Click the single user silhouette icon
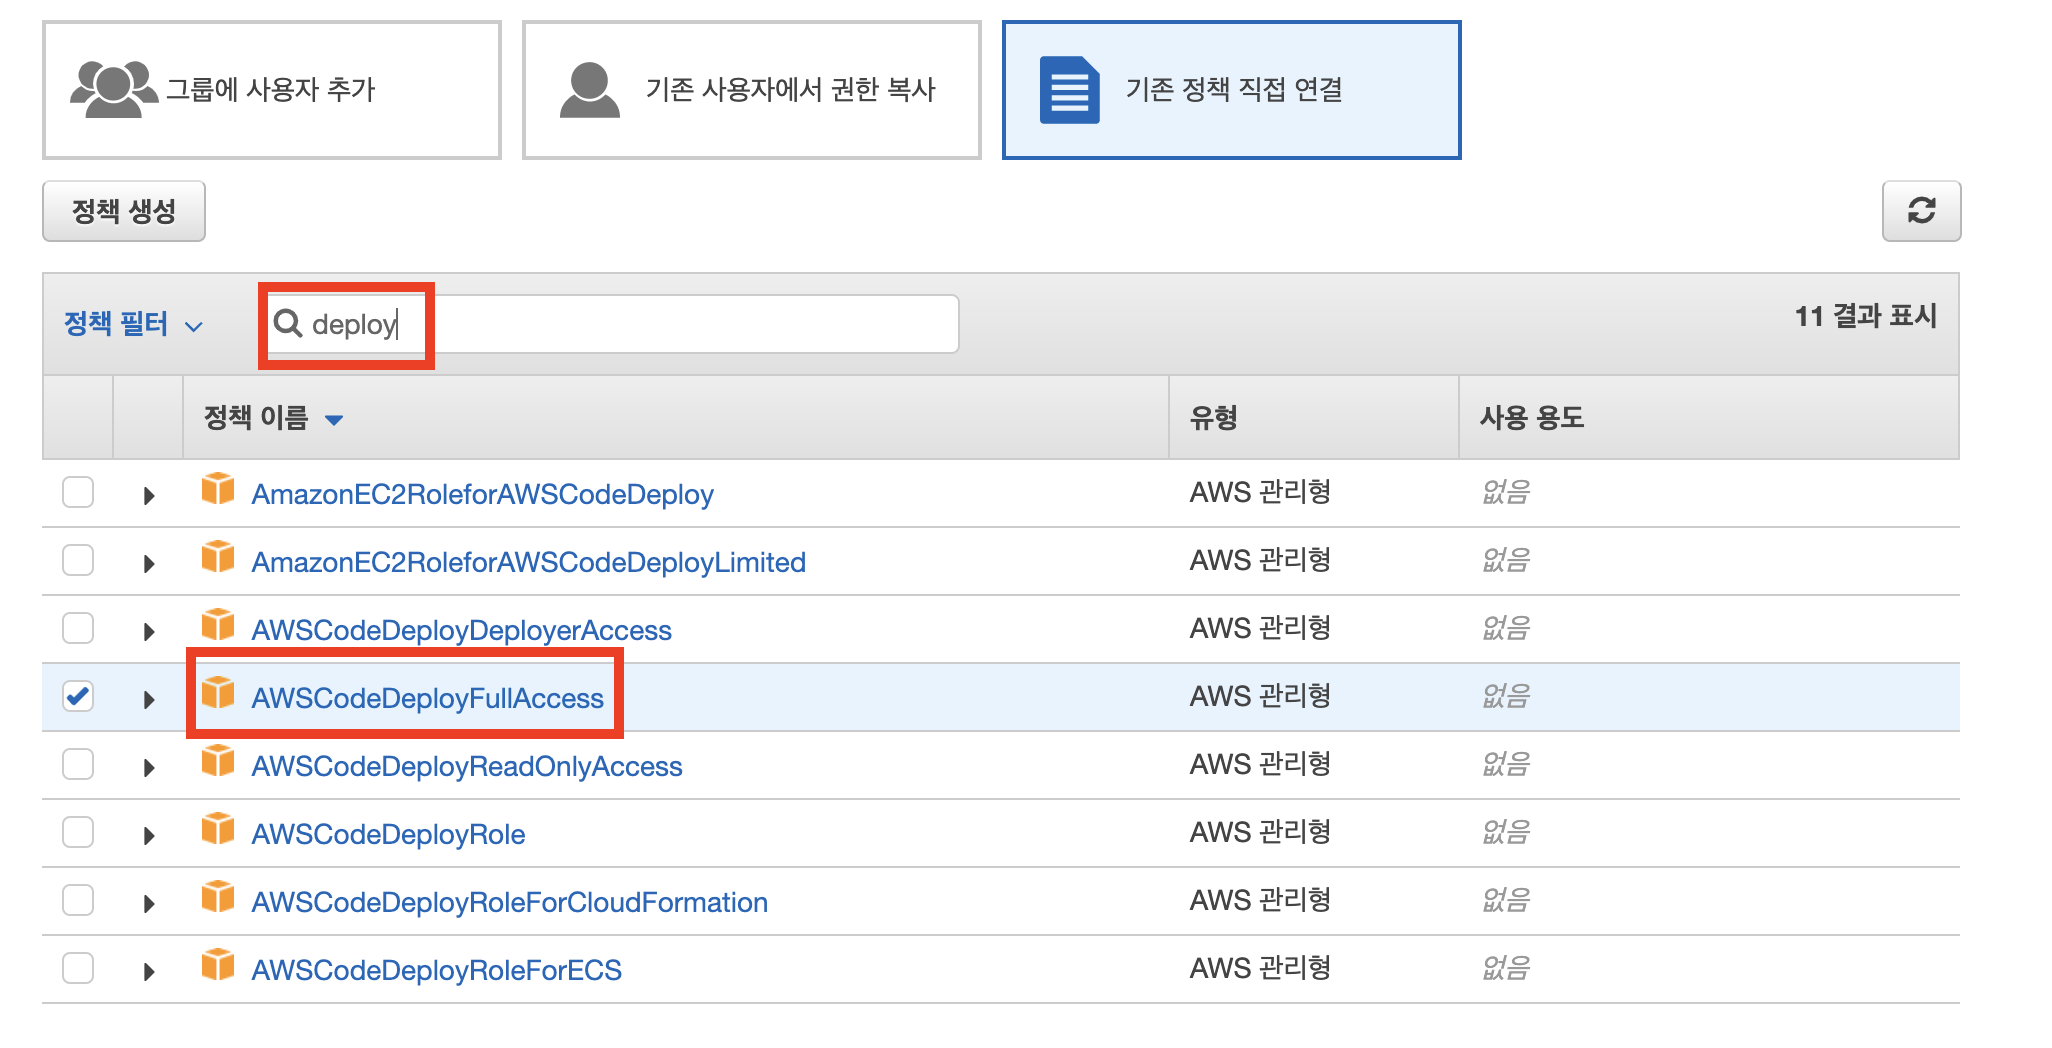The width and height of the screenshot is (2052, 1048). (590, 90)
